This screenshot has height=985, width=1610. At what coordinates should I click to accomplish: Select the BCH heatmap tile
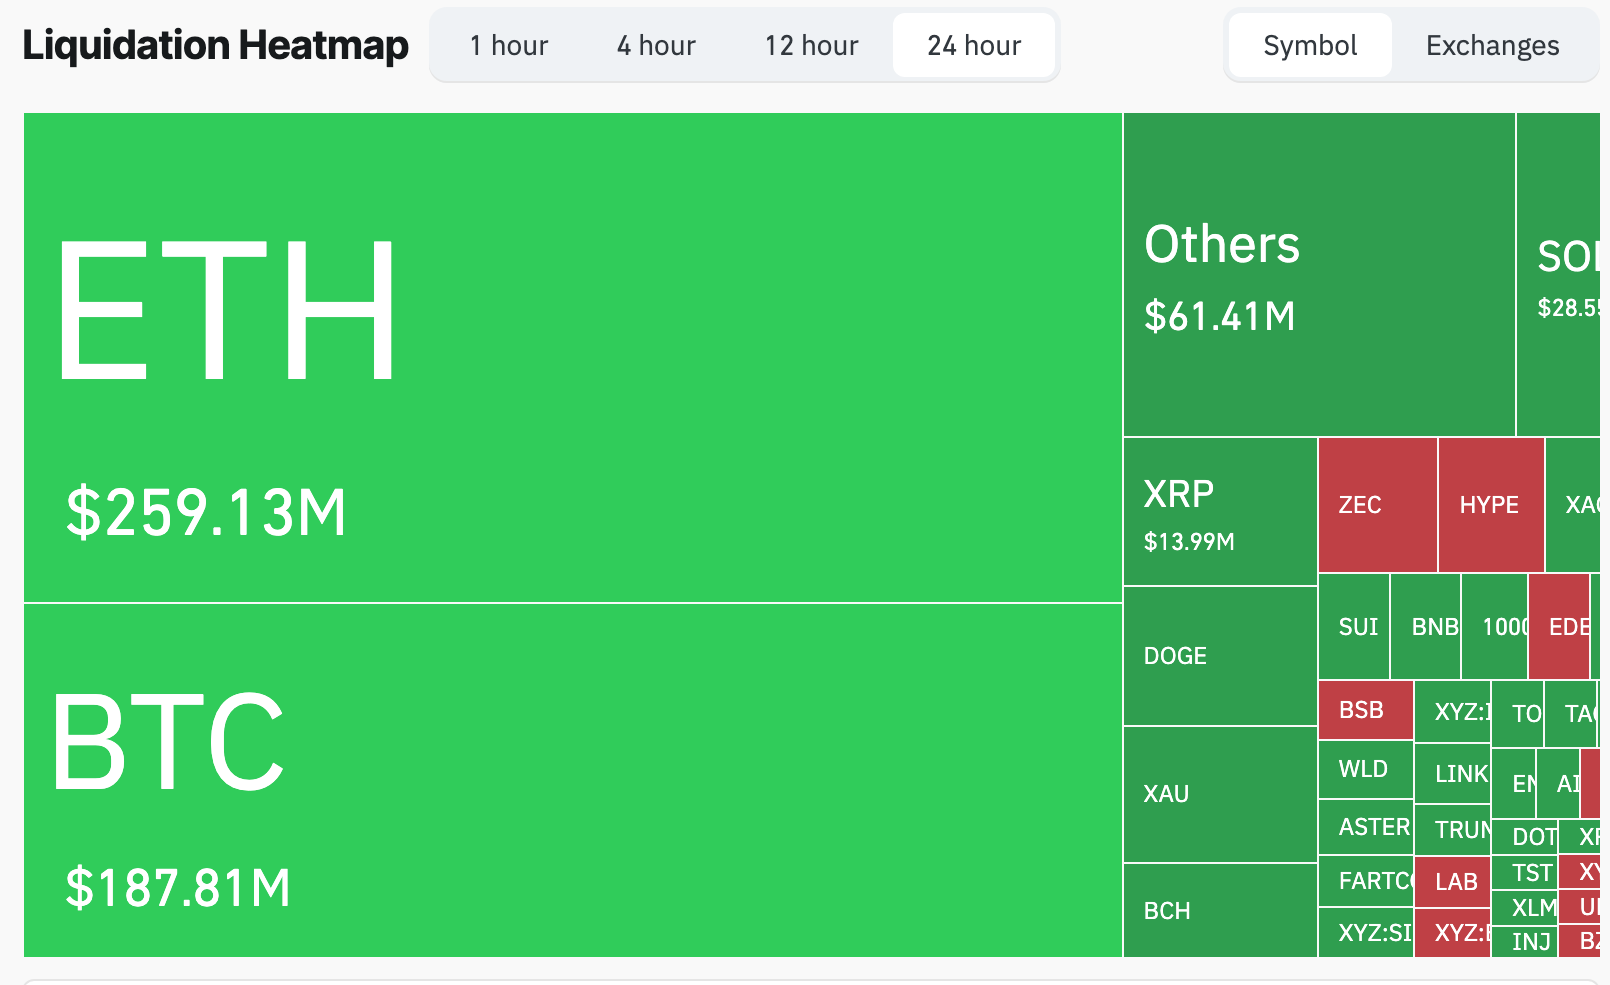[1220, 910]
